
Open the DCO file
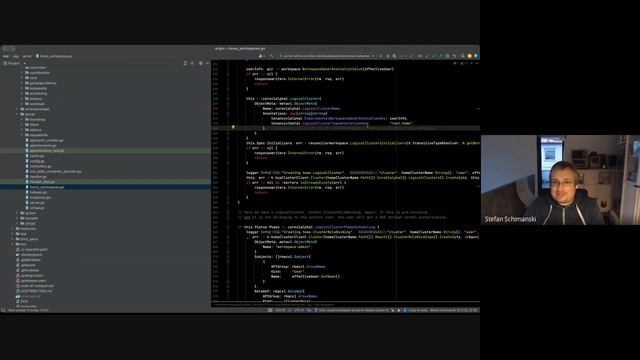coord(22,301)
